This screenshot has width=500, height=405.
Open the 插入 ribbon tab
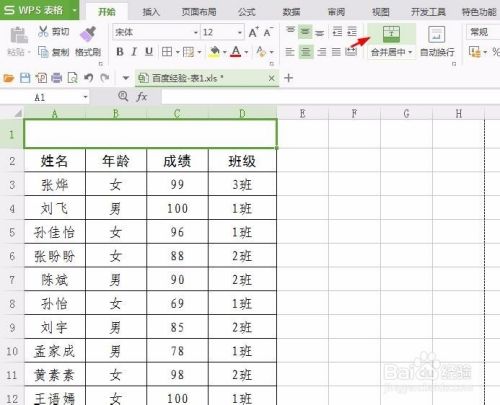tap(151, 12)
